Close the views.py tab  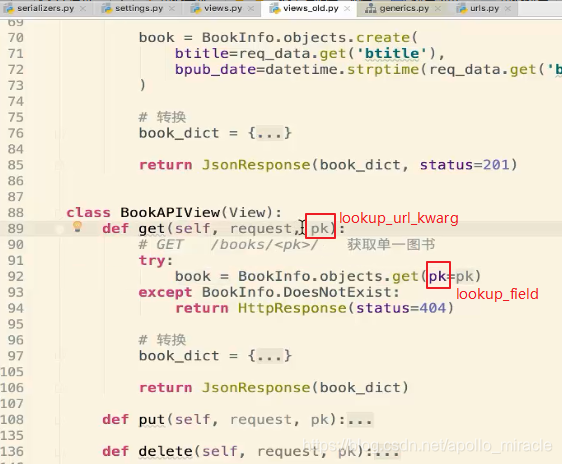click(x=251, y=9)
